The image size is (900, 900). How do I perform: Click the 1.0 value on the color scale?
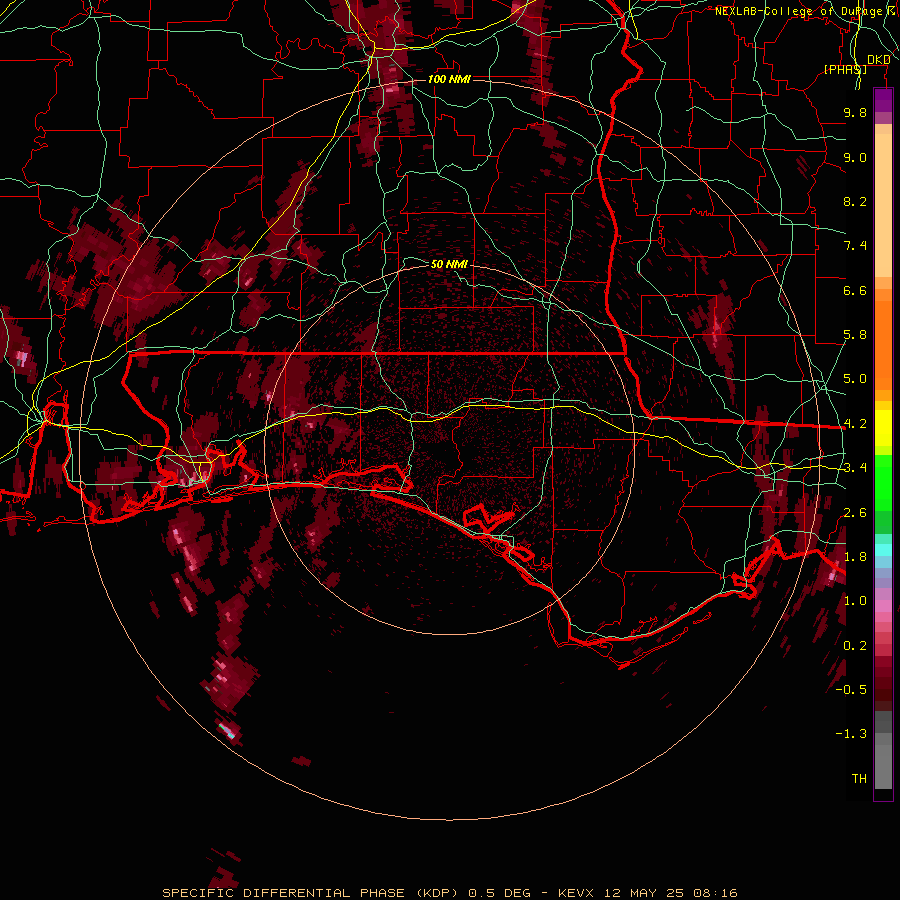tap(855, 601)
